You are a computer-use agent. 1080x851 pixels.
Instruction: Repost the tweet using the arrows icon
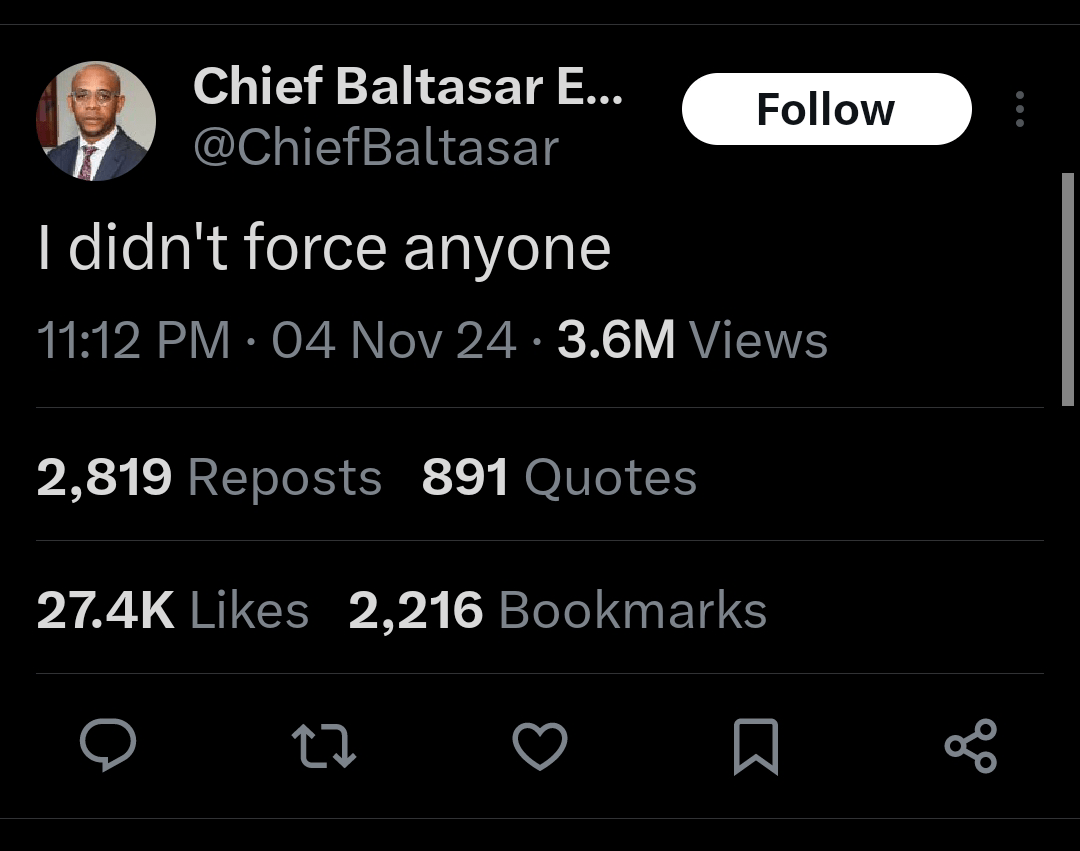323,746
